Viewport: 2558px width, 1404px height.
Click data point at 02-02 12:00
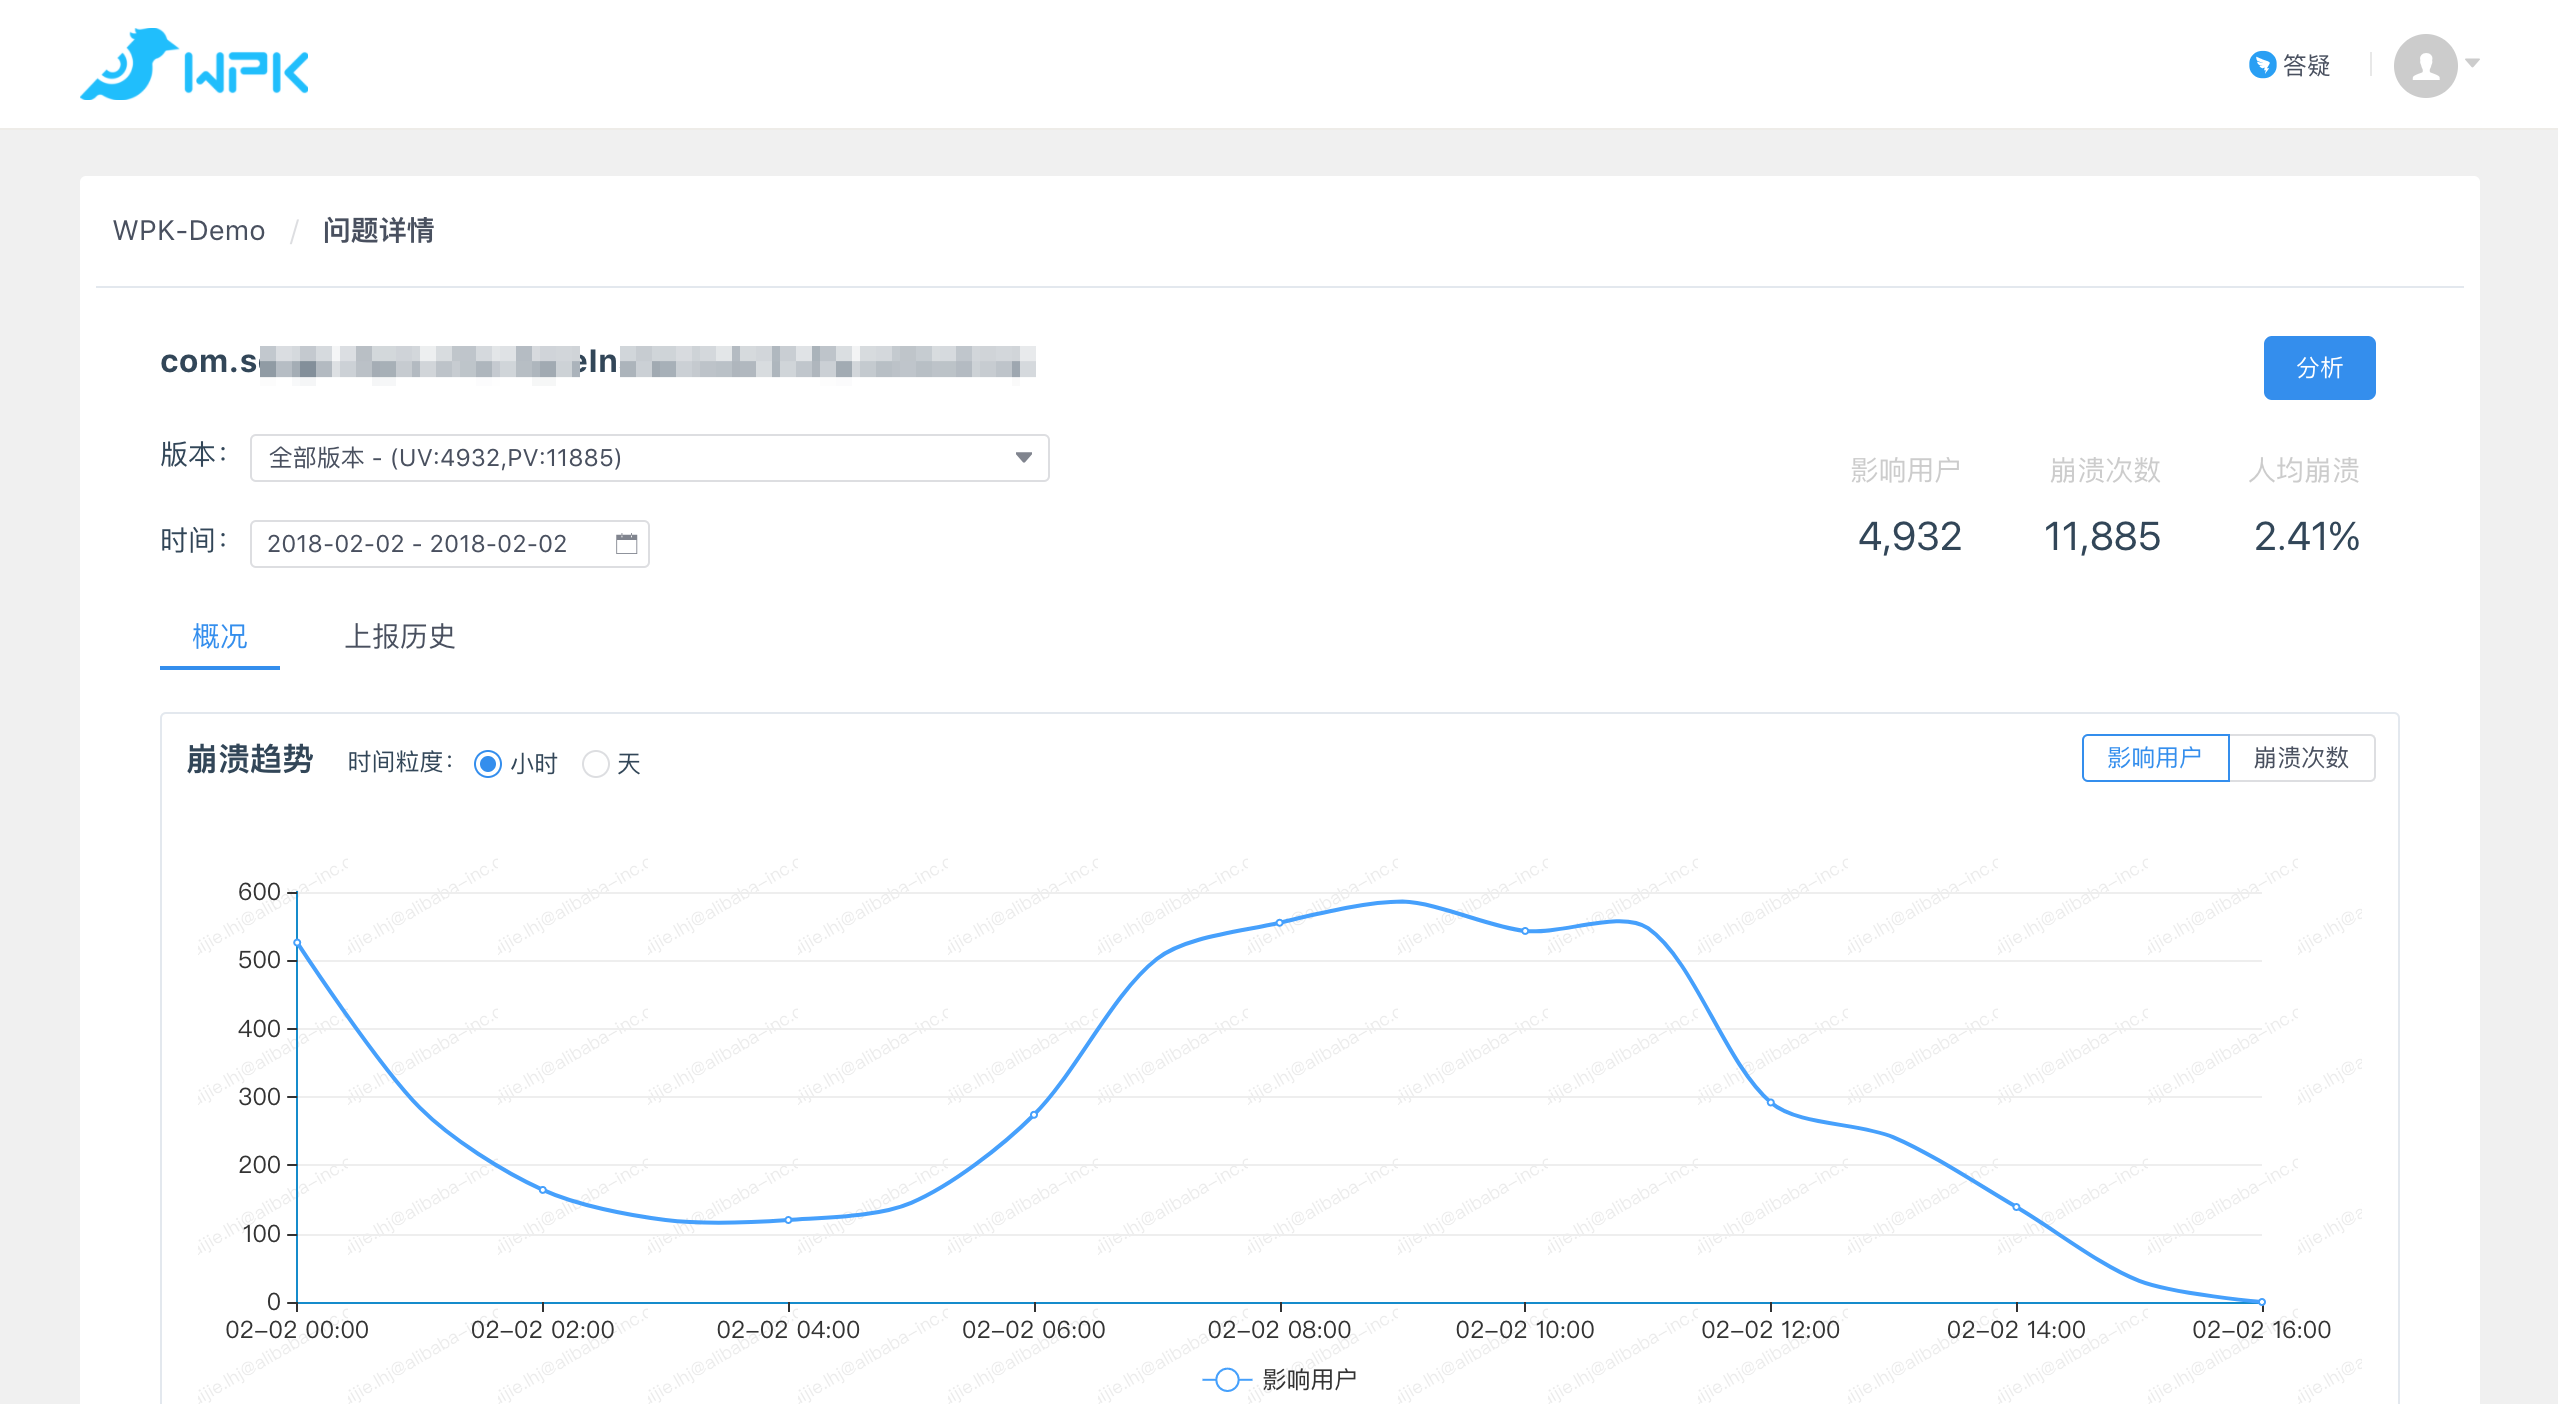coord(1770,1103)
